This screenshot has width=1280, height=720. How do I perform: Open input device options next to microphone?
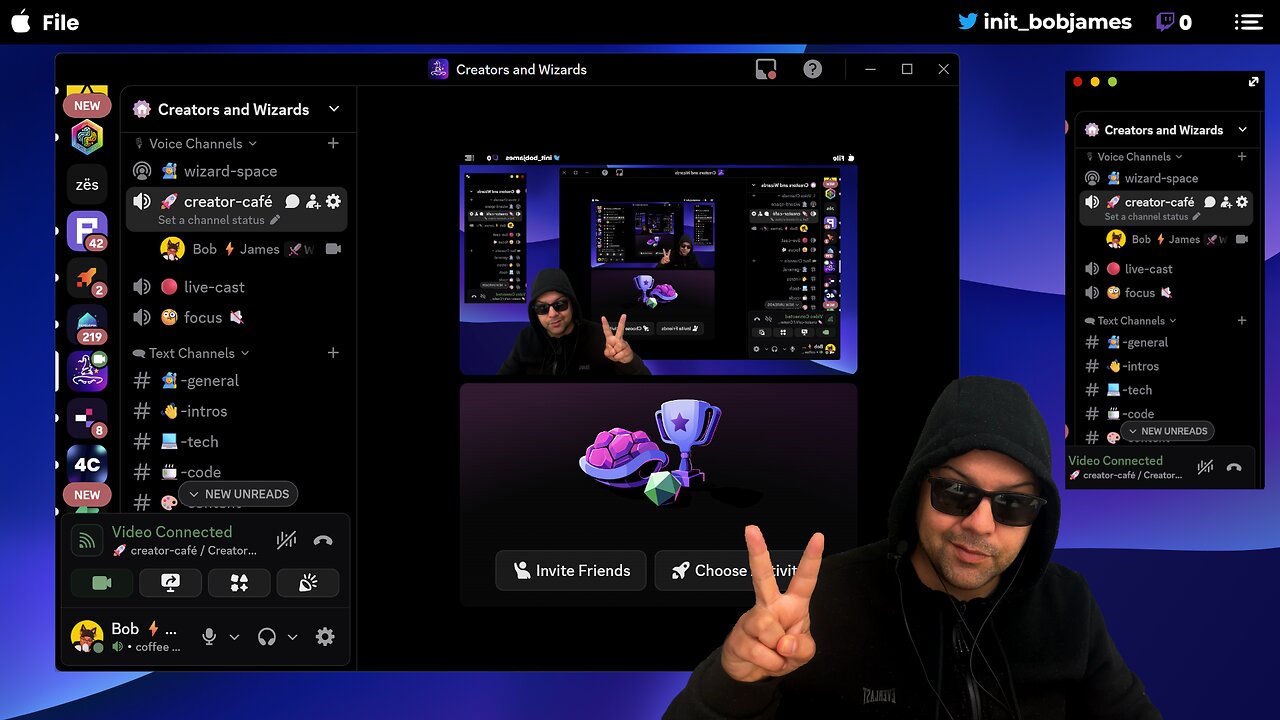[x=235, y=637]
